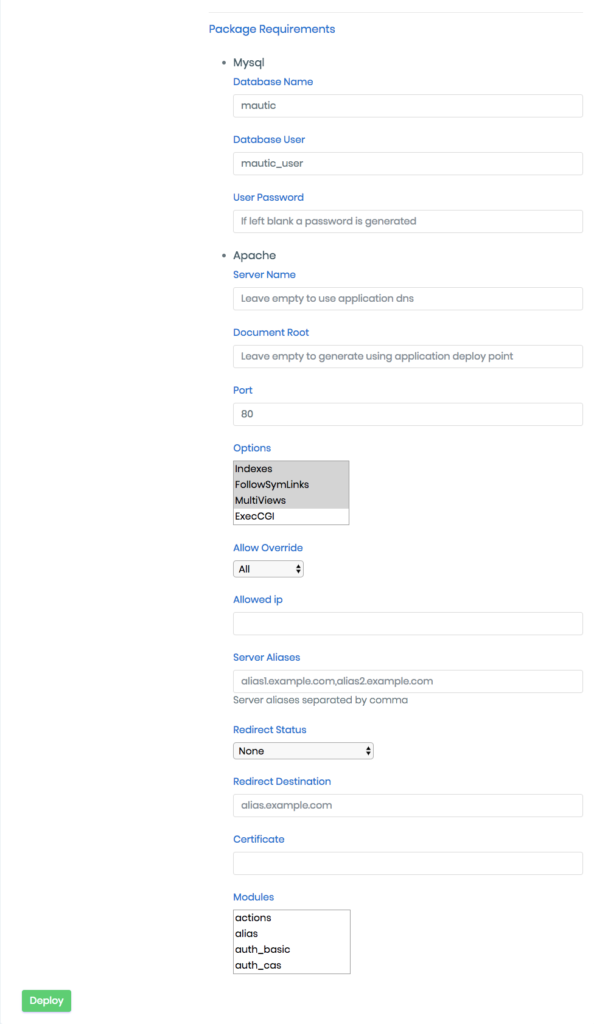Click the Database Name input field
This screenshot has height=1024, width=594.
tap(407, 106)
